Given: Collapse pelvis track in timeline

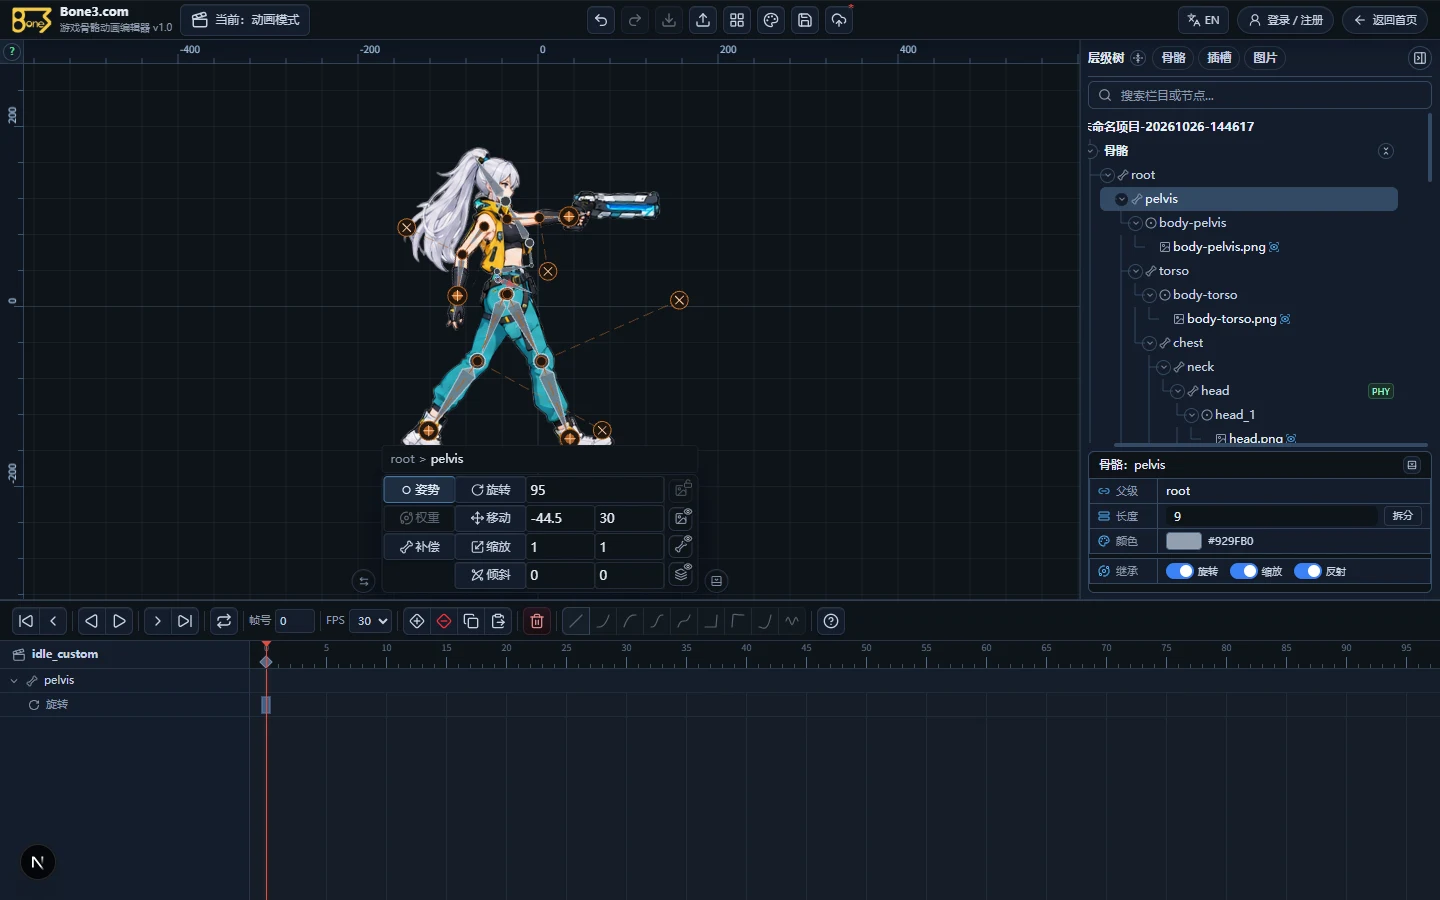Looking at the screenshot, I should point(14,680).
